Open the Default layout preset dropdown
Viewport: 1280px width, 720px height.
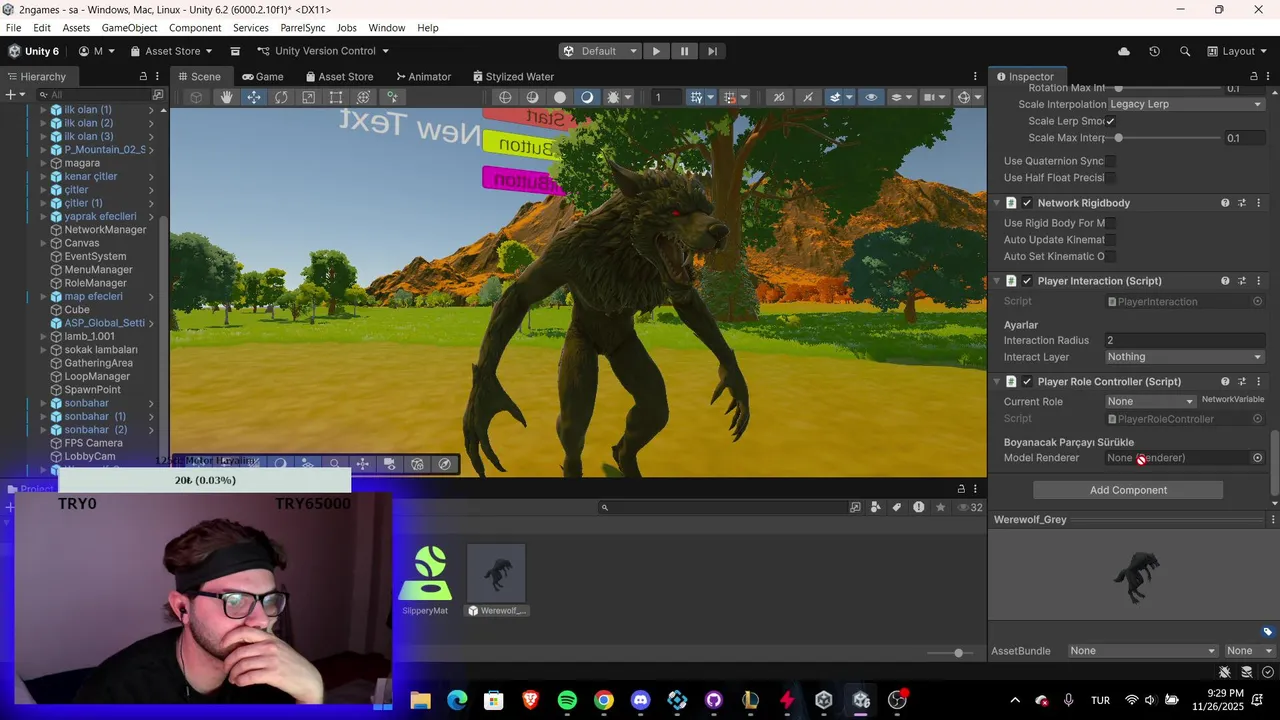(x=599, y=51)
